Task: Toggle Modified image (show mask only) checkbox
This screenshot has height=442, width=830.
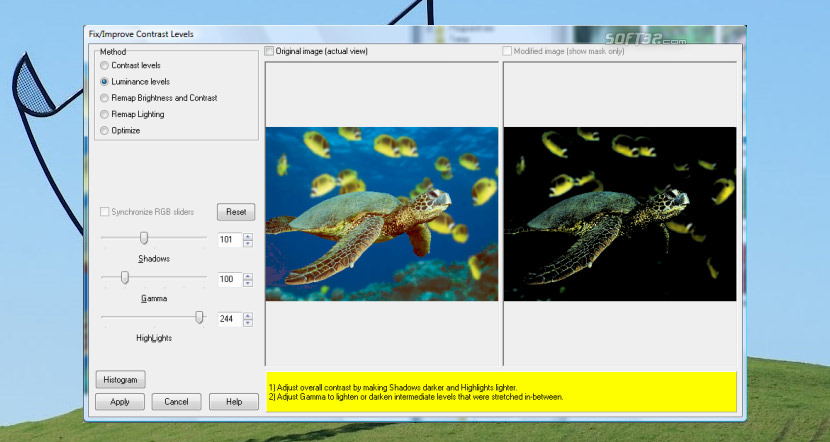Action: tap(507, 51)
